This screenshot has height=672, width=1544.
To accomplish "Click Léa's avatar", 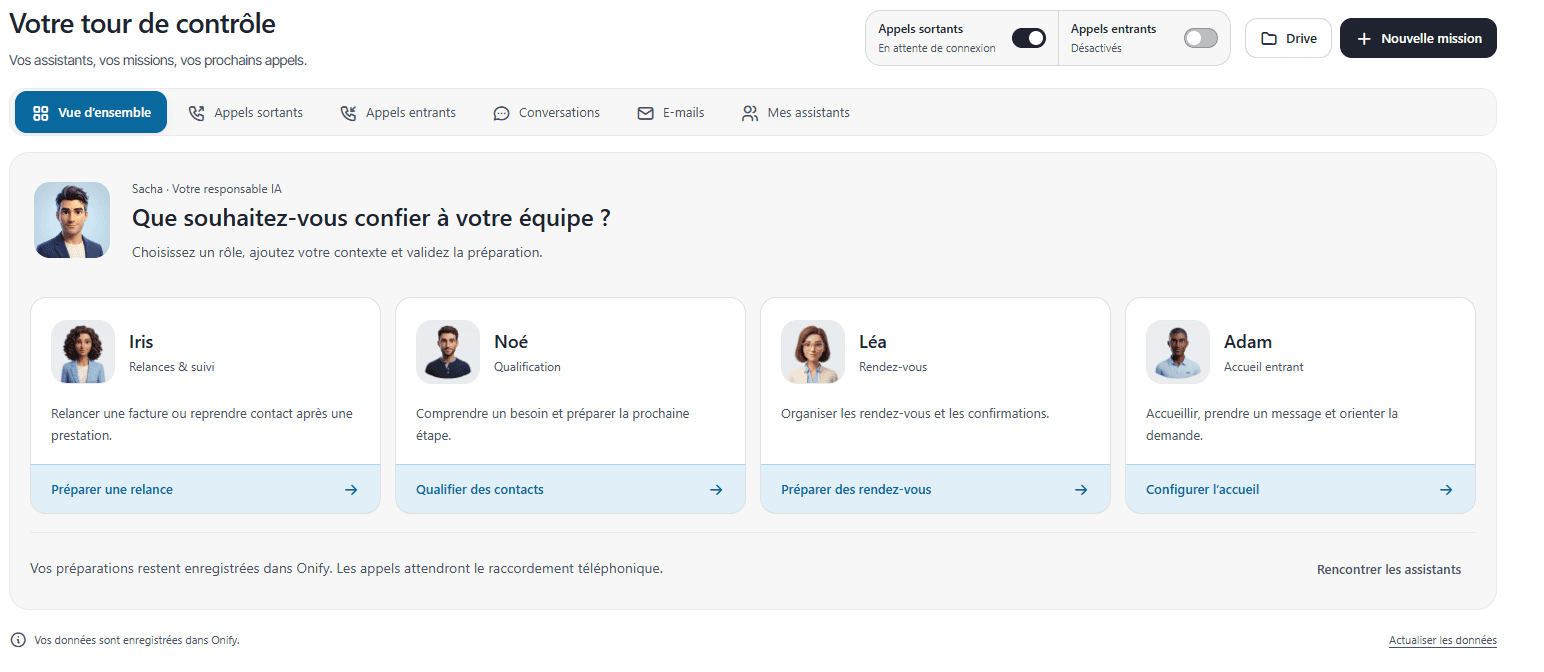I will 813,352.
